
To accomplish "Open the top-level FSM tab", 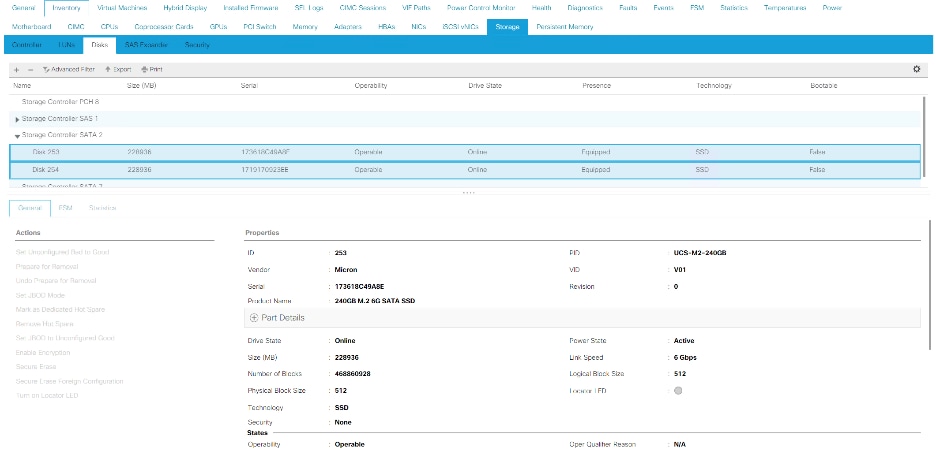I will 697,8.
